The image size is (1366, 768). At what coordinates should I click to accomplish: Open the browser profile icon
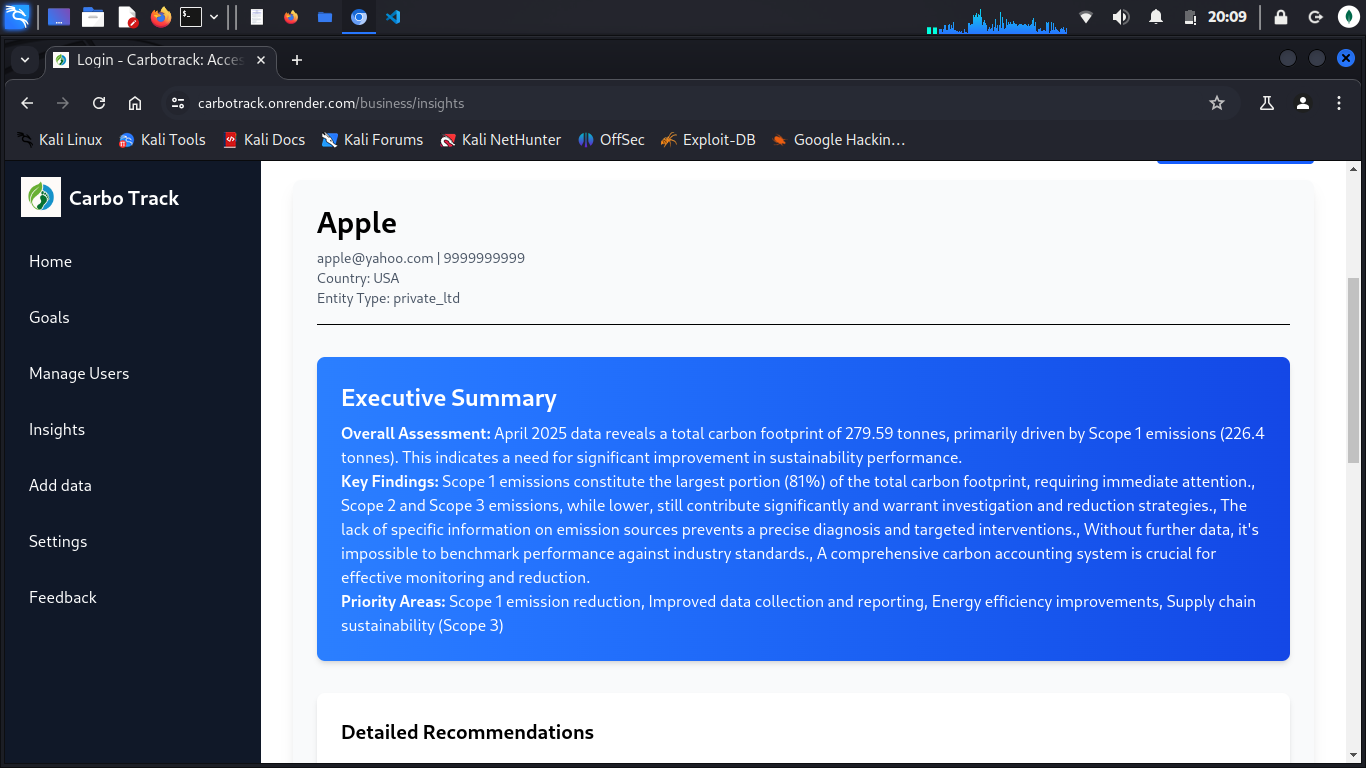point(1303,103)
